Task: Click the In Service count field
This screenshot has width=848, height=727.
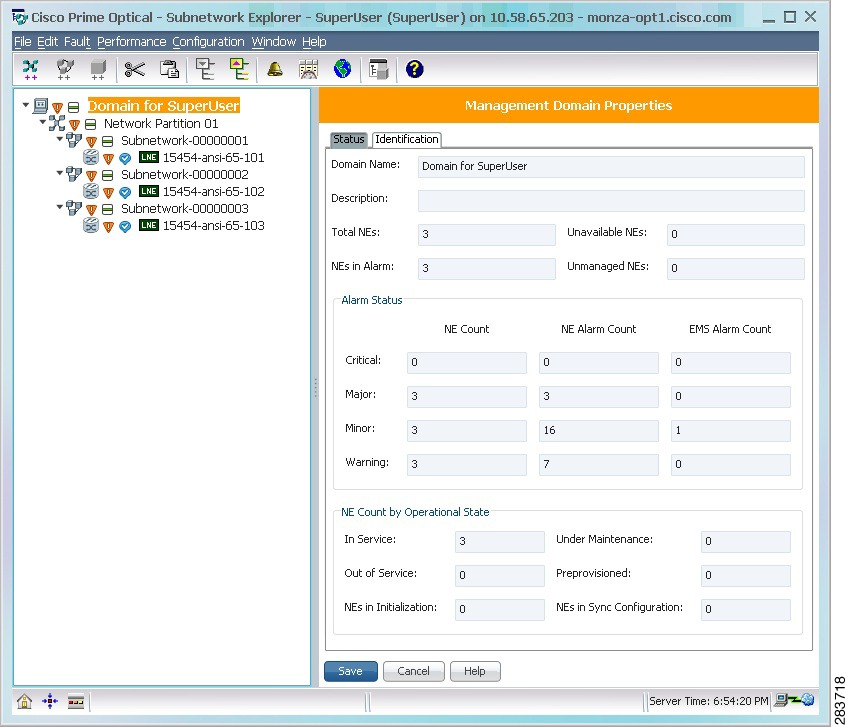Action: tap(500, 541)
